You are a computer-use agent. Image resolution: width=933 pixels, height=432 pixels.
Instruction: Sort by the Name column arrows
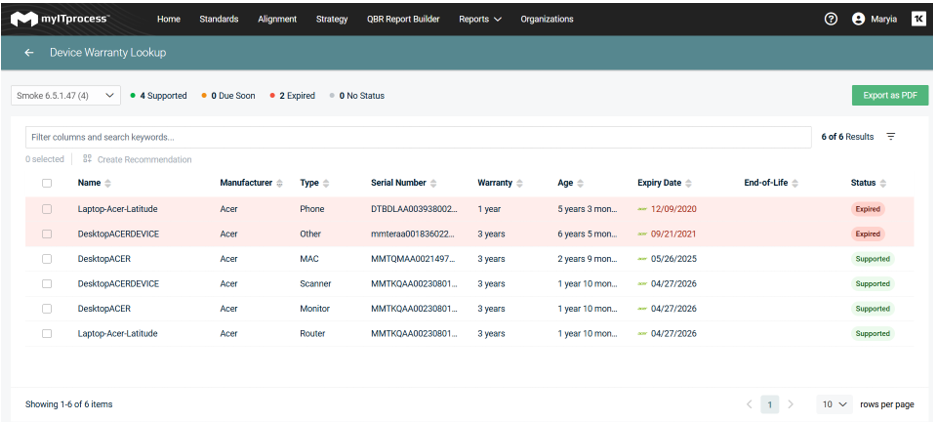pyautogui.click(x=108, y=183)
